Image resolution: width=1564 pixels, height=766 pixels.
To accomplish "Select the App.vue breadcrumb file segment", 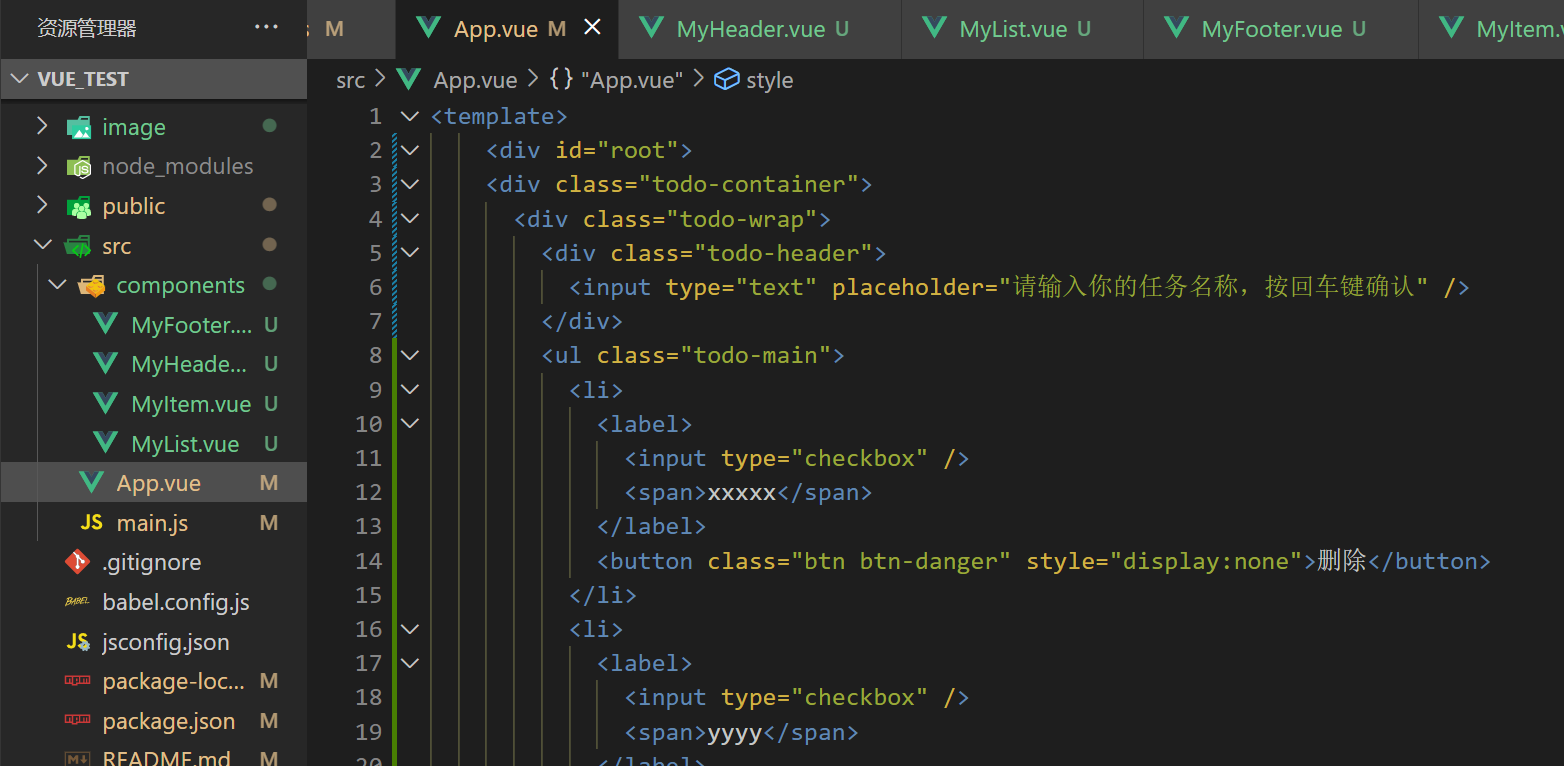I will (475, 80).
